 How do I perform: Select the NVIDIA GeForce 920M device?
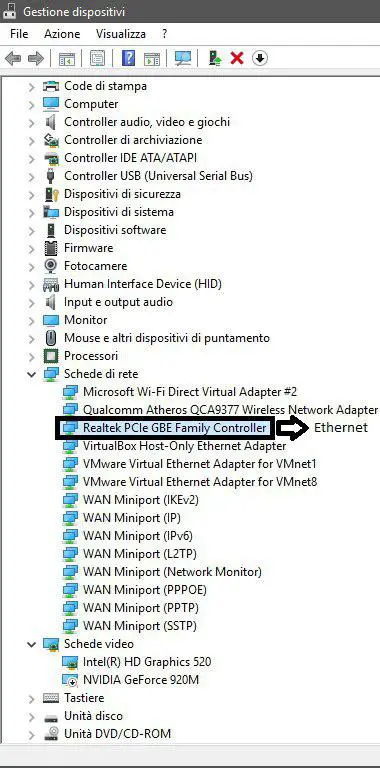[x=141, y=680]
